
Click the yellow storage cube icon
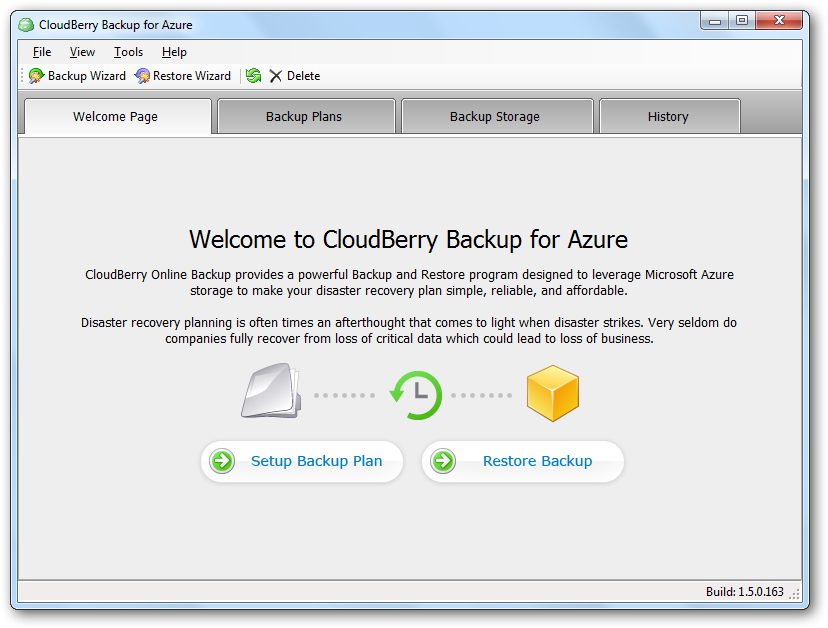(553, 393)
